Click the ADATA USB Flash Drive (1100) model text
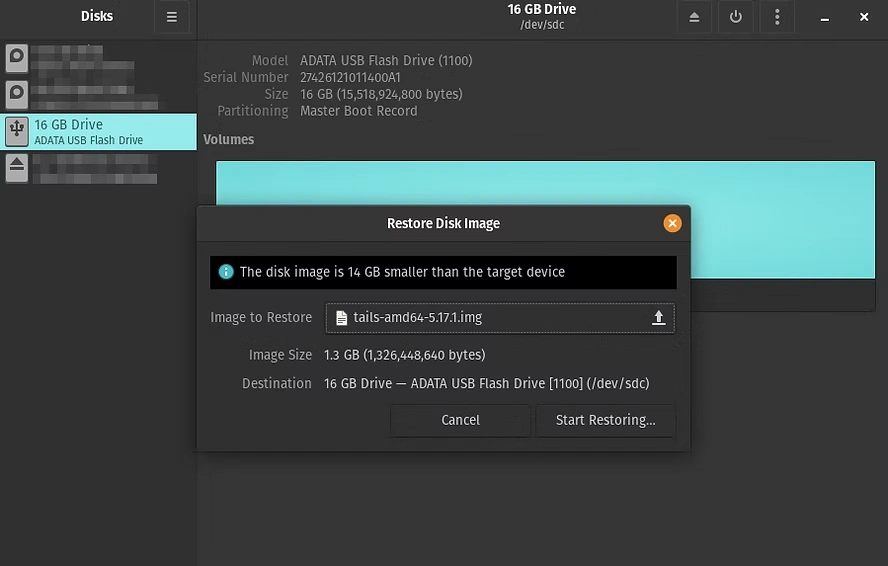The width and height of the screenshot is (888, 566). click(386, 61)
